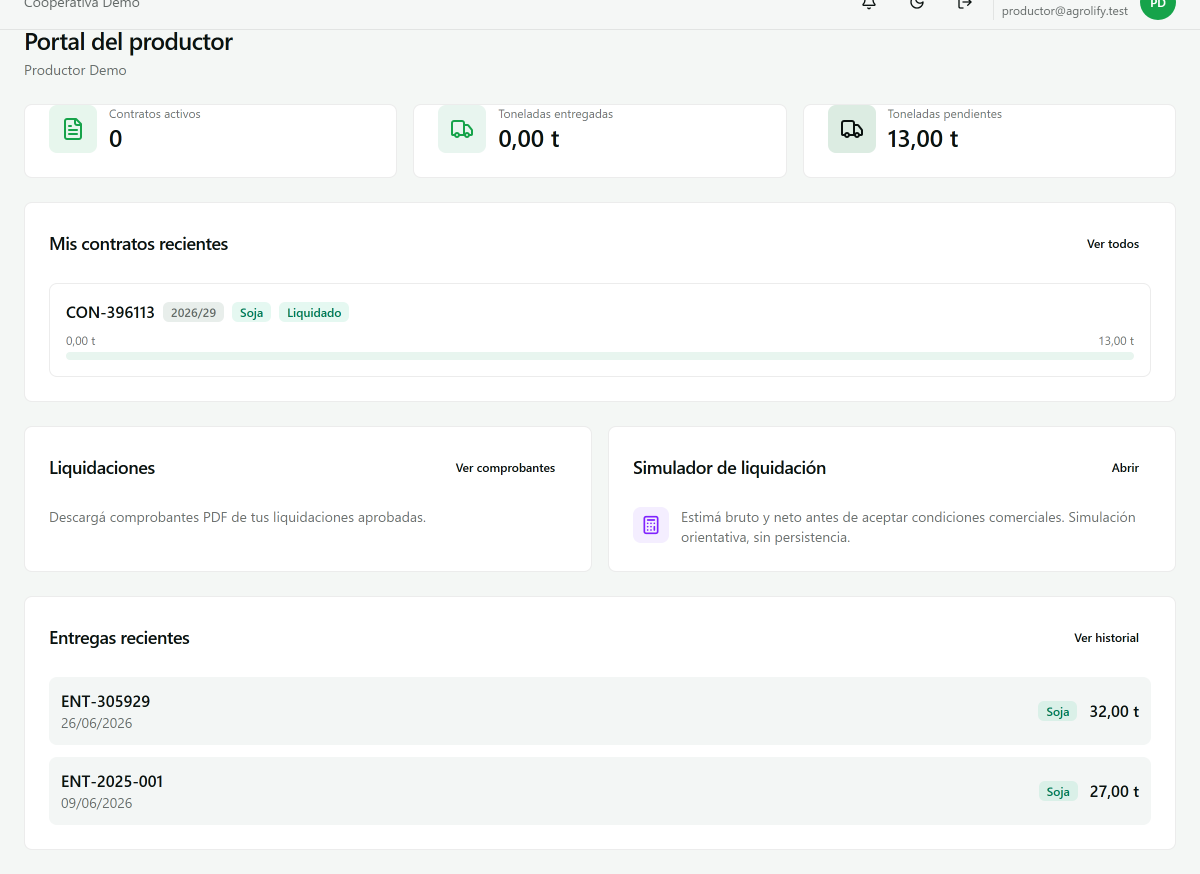Screen dimensions: 1200x874
Task: Click the Mis contratos recientes heading
Action: tap(138, 244)
